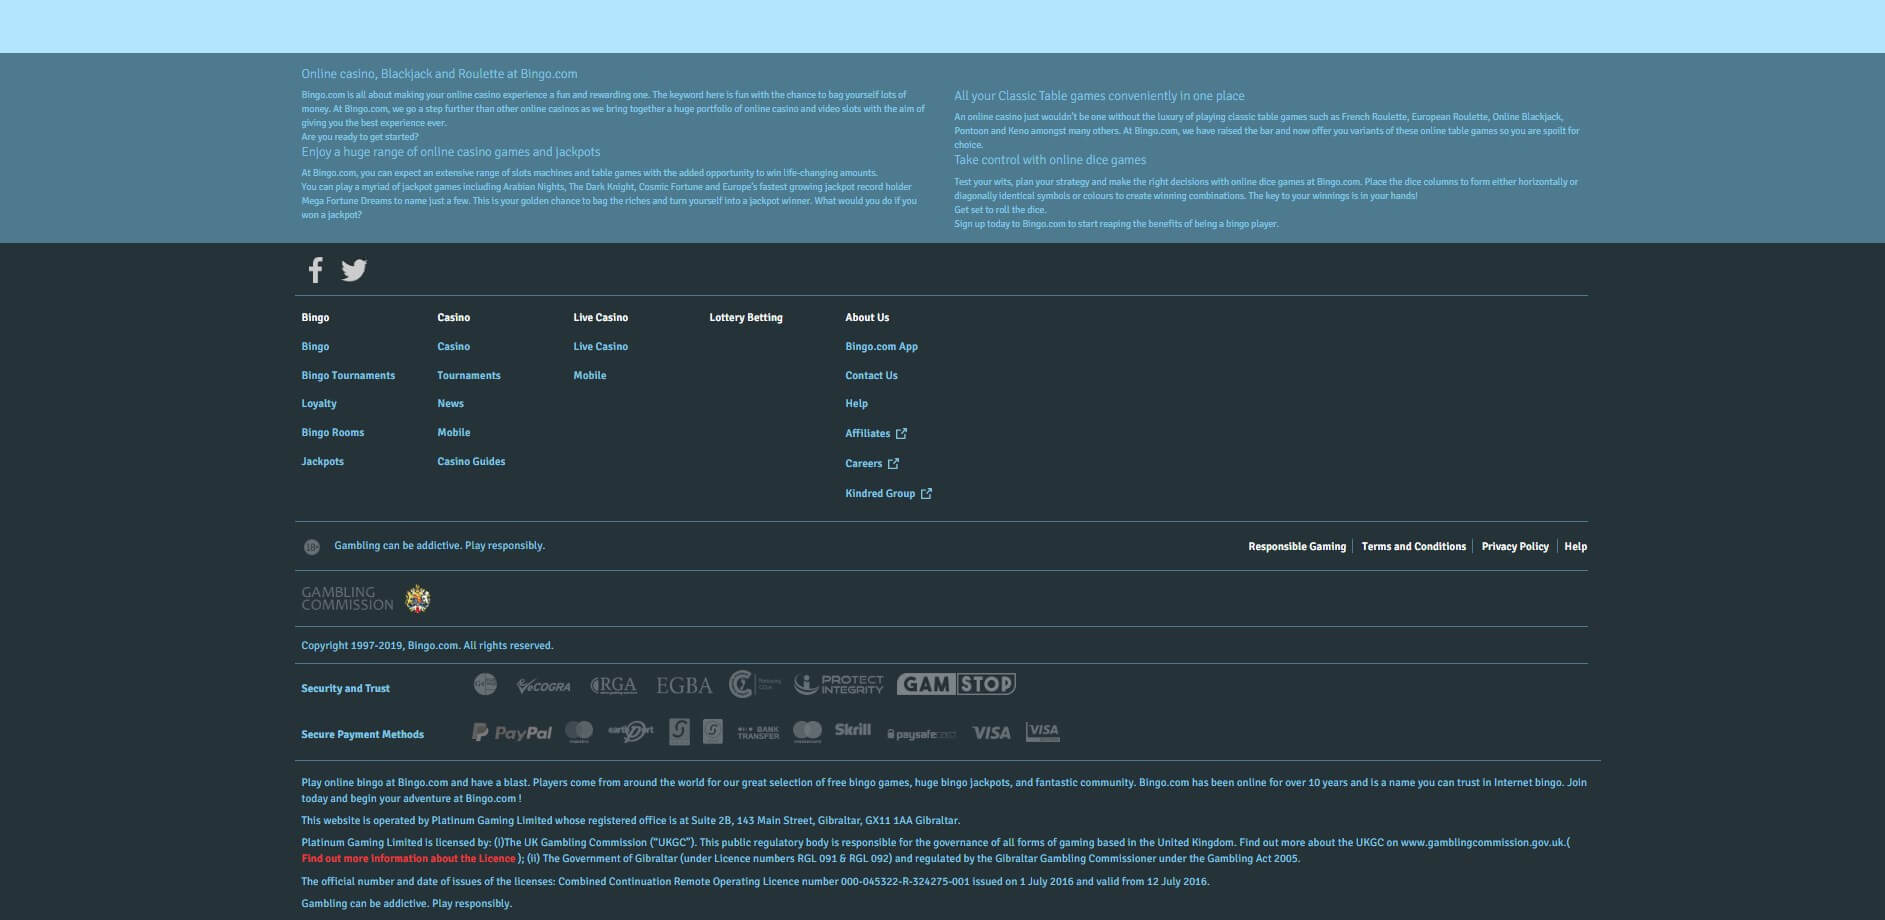Click 'Online casino, Blackjack and Roulette' heading
1885x920 pixels.
point(439,74)
